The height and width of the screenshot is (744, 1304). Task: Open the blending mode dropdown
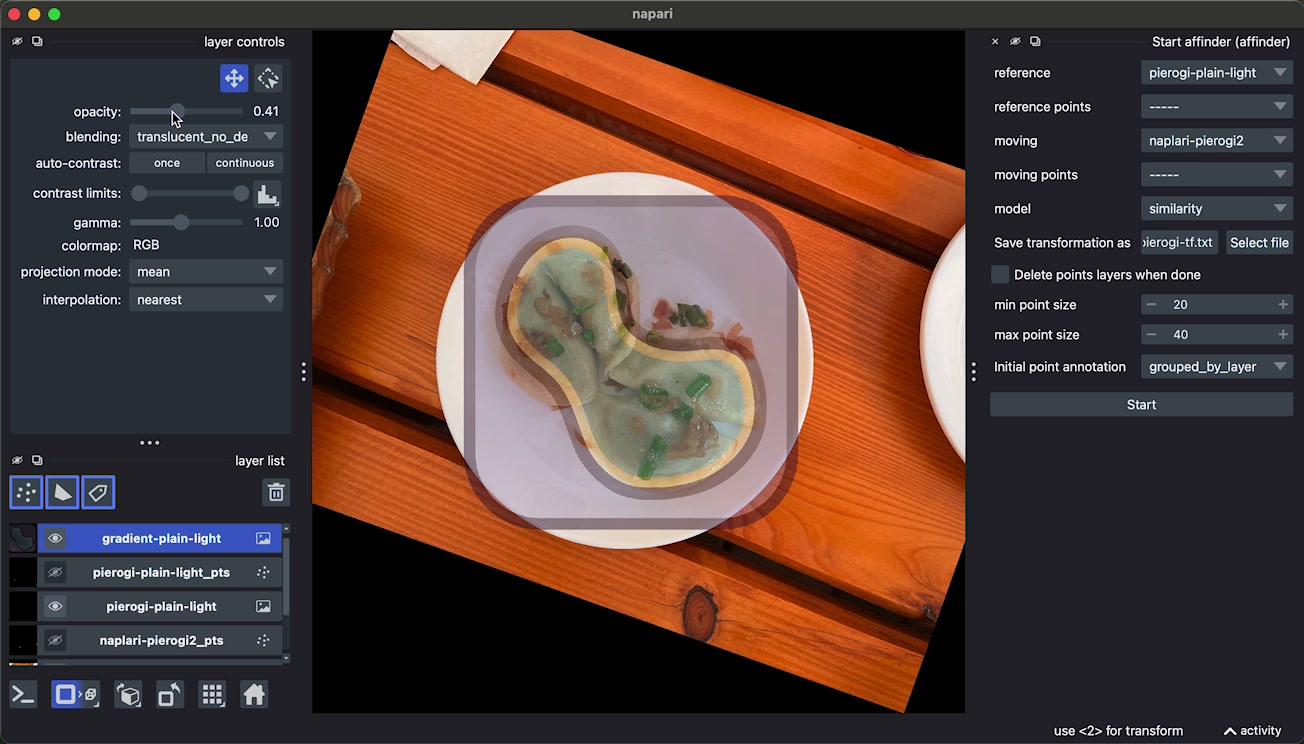(206, 137)
